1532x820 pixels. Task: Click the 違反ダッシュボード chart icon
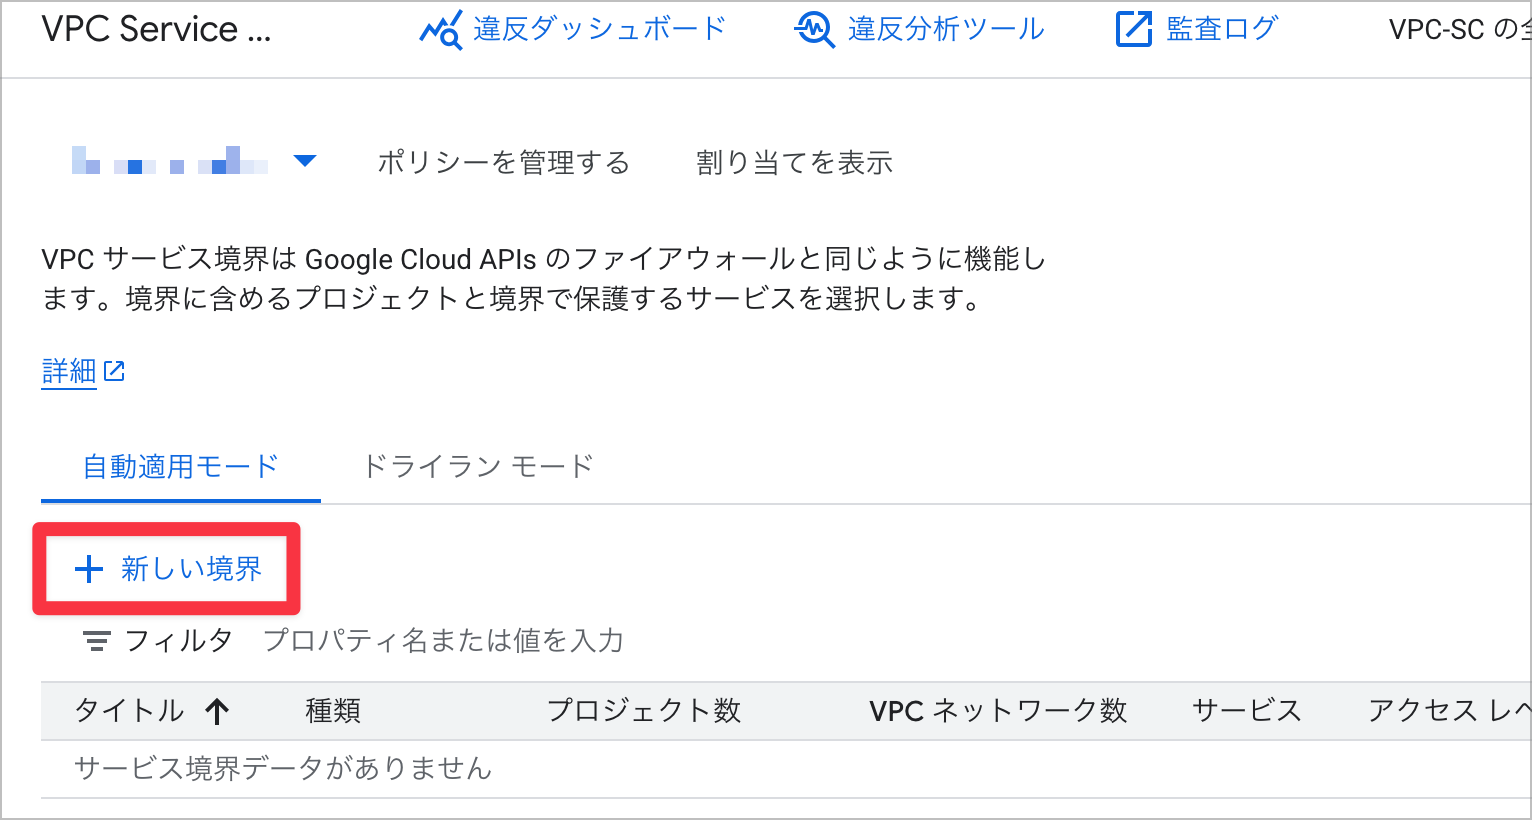pyautogui.click(x=441, y=30)
